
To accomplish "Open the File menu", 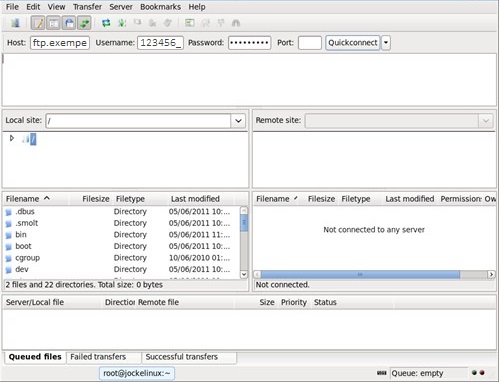I will click(x=12, y=7).
